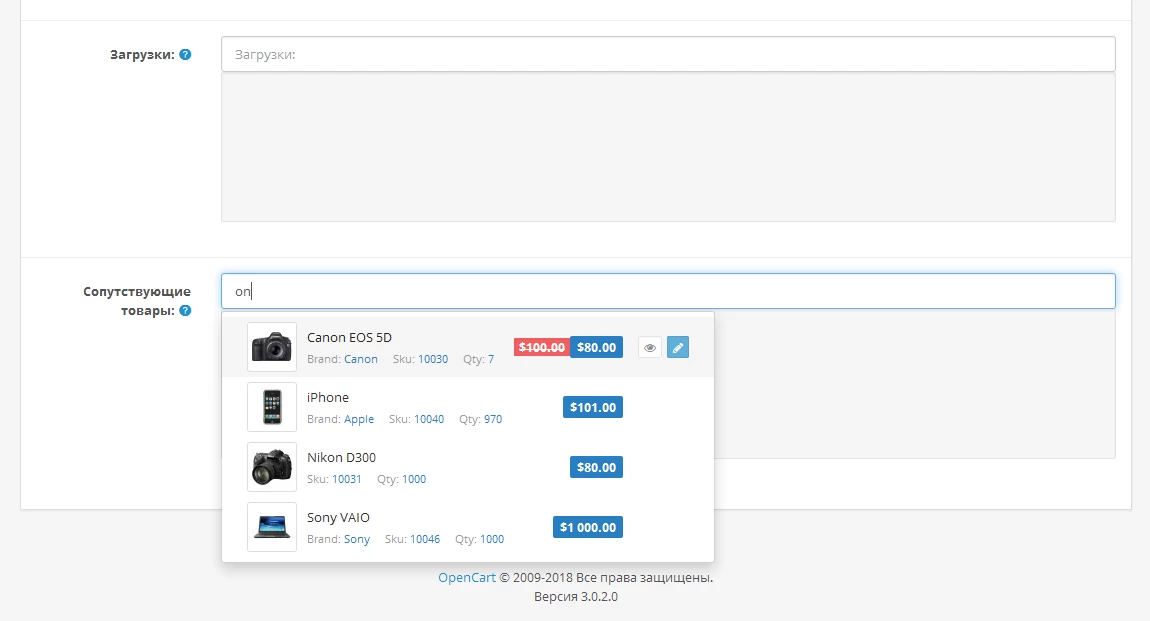Click the $1 000.00 price badge

coord(587,527)
